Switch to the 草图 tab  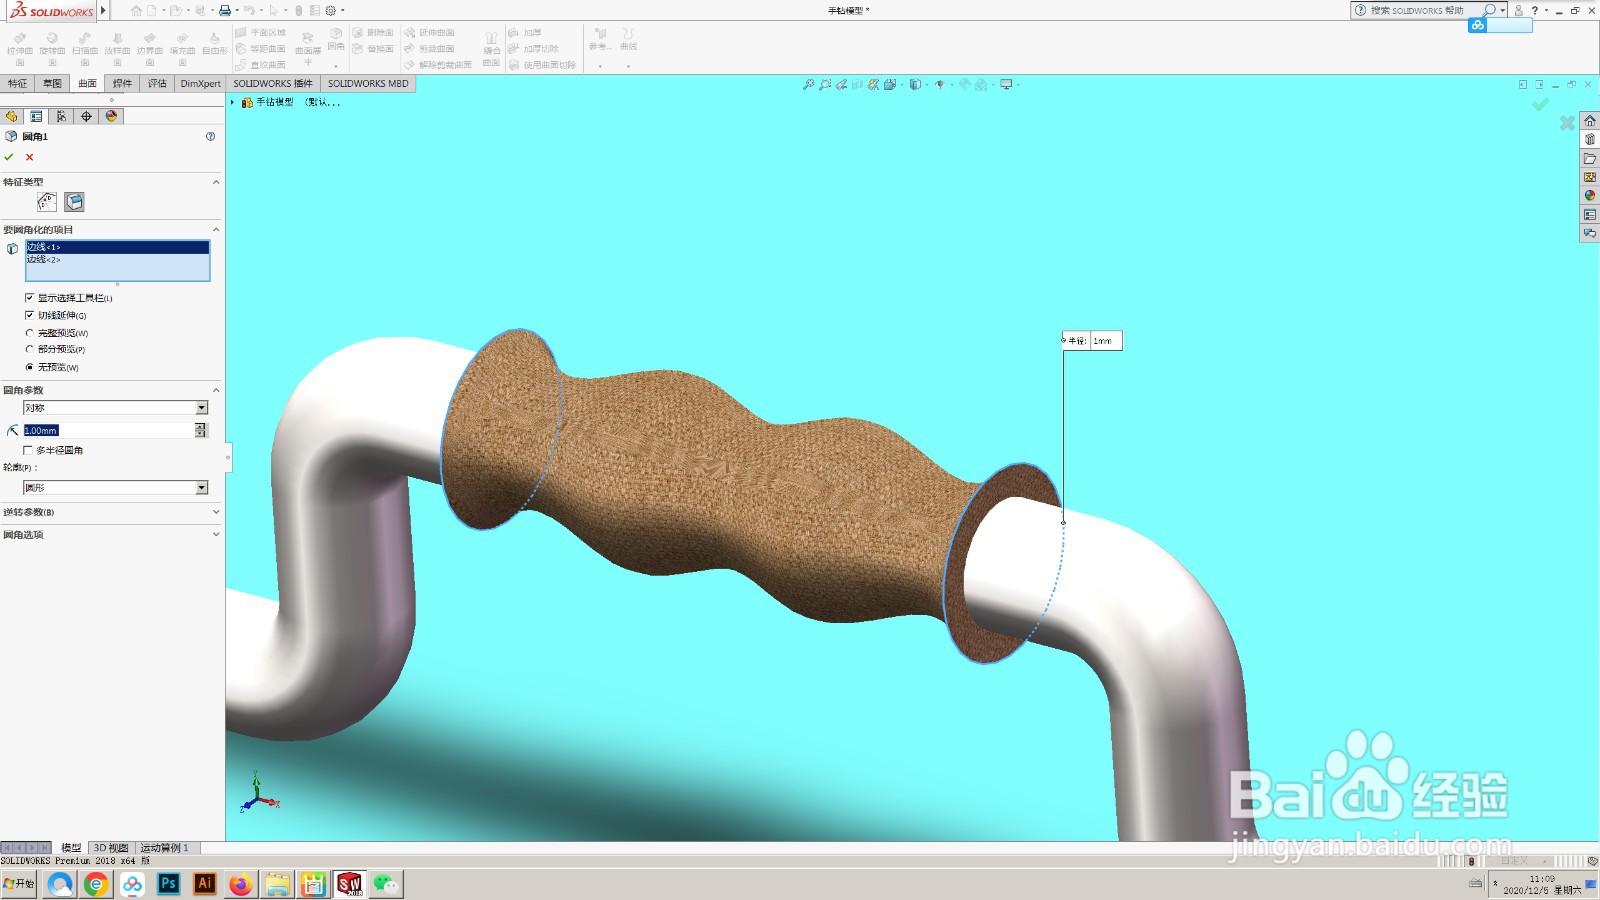click(52, 84)
